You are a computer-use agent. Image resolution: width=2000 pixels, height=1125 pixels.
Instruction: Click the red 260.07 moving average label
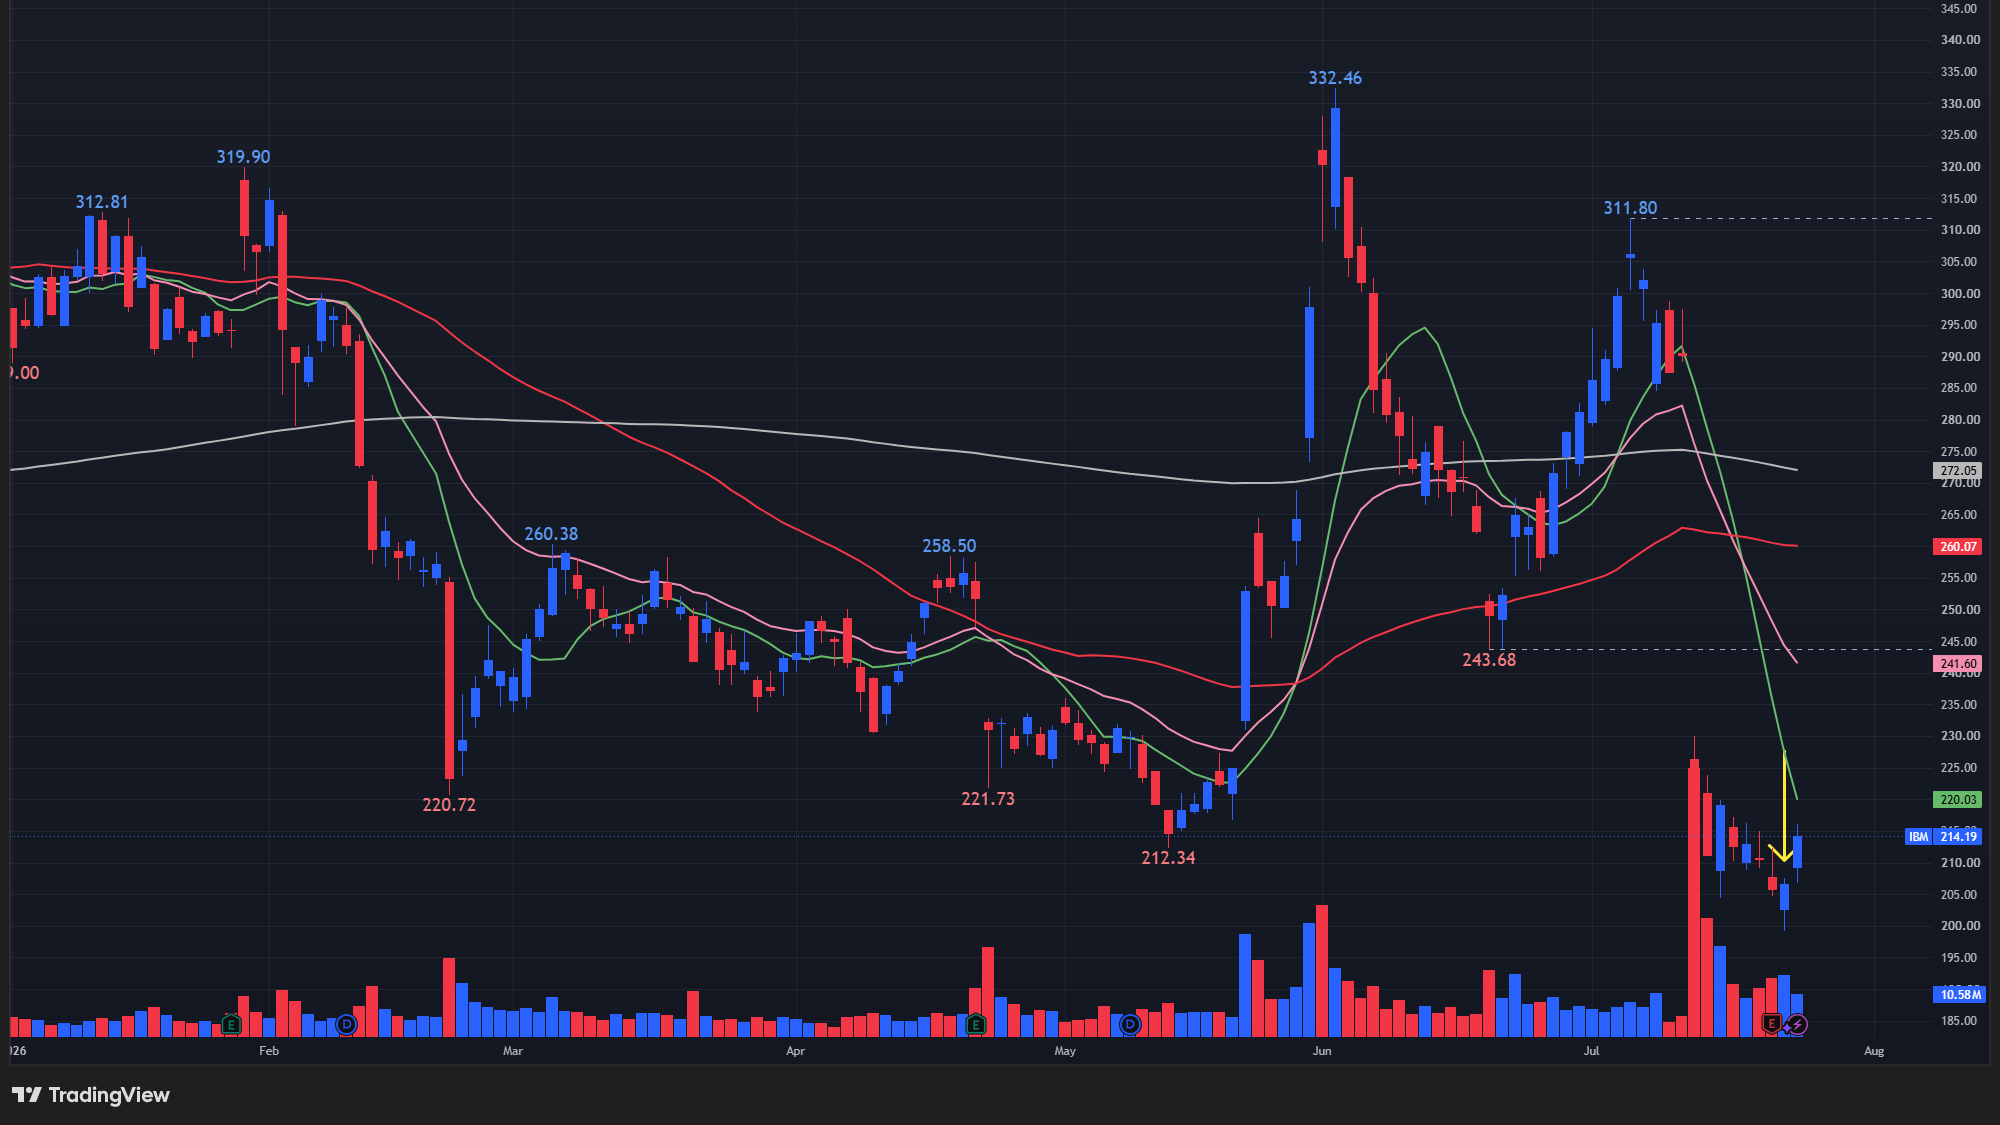click(x=1958, y=547)
